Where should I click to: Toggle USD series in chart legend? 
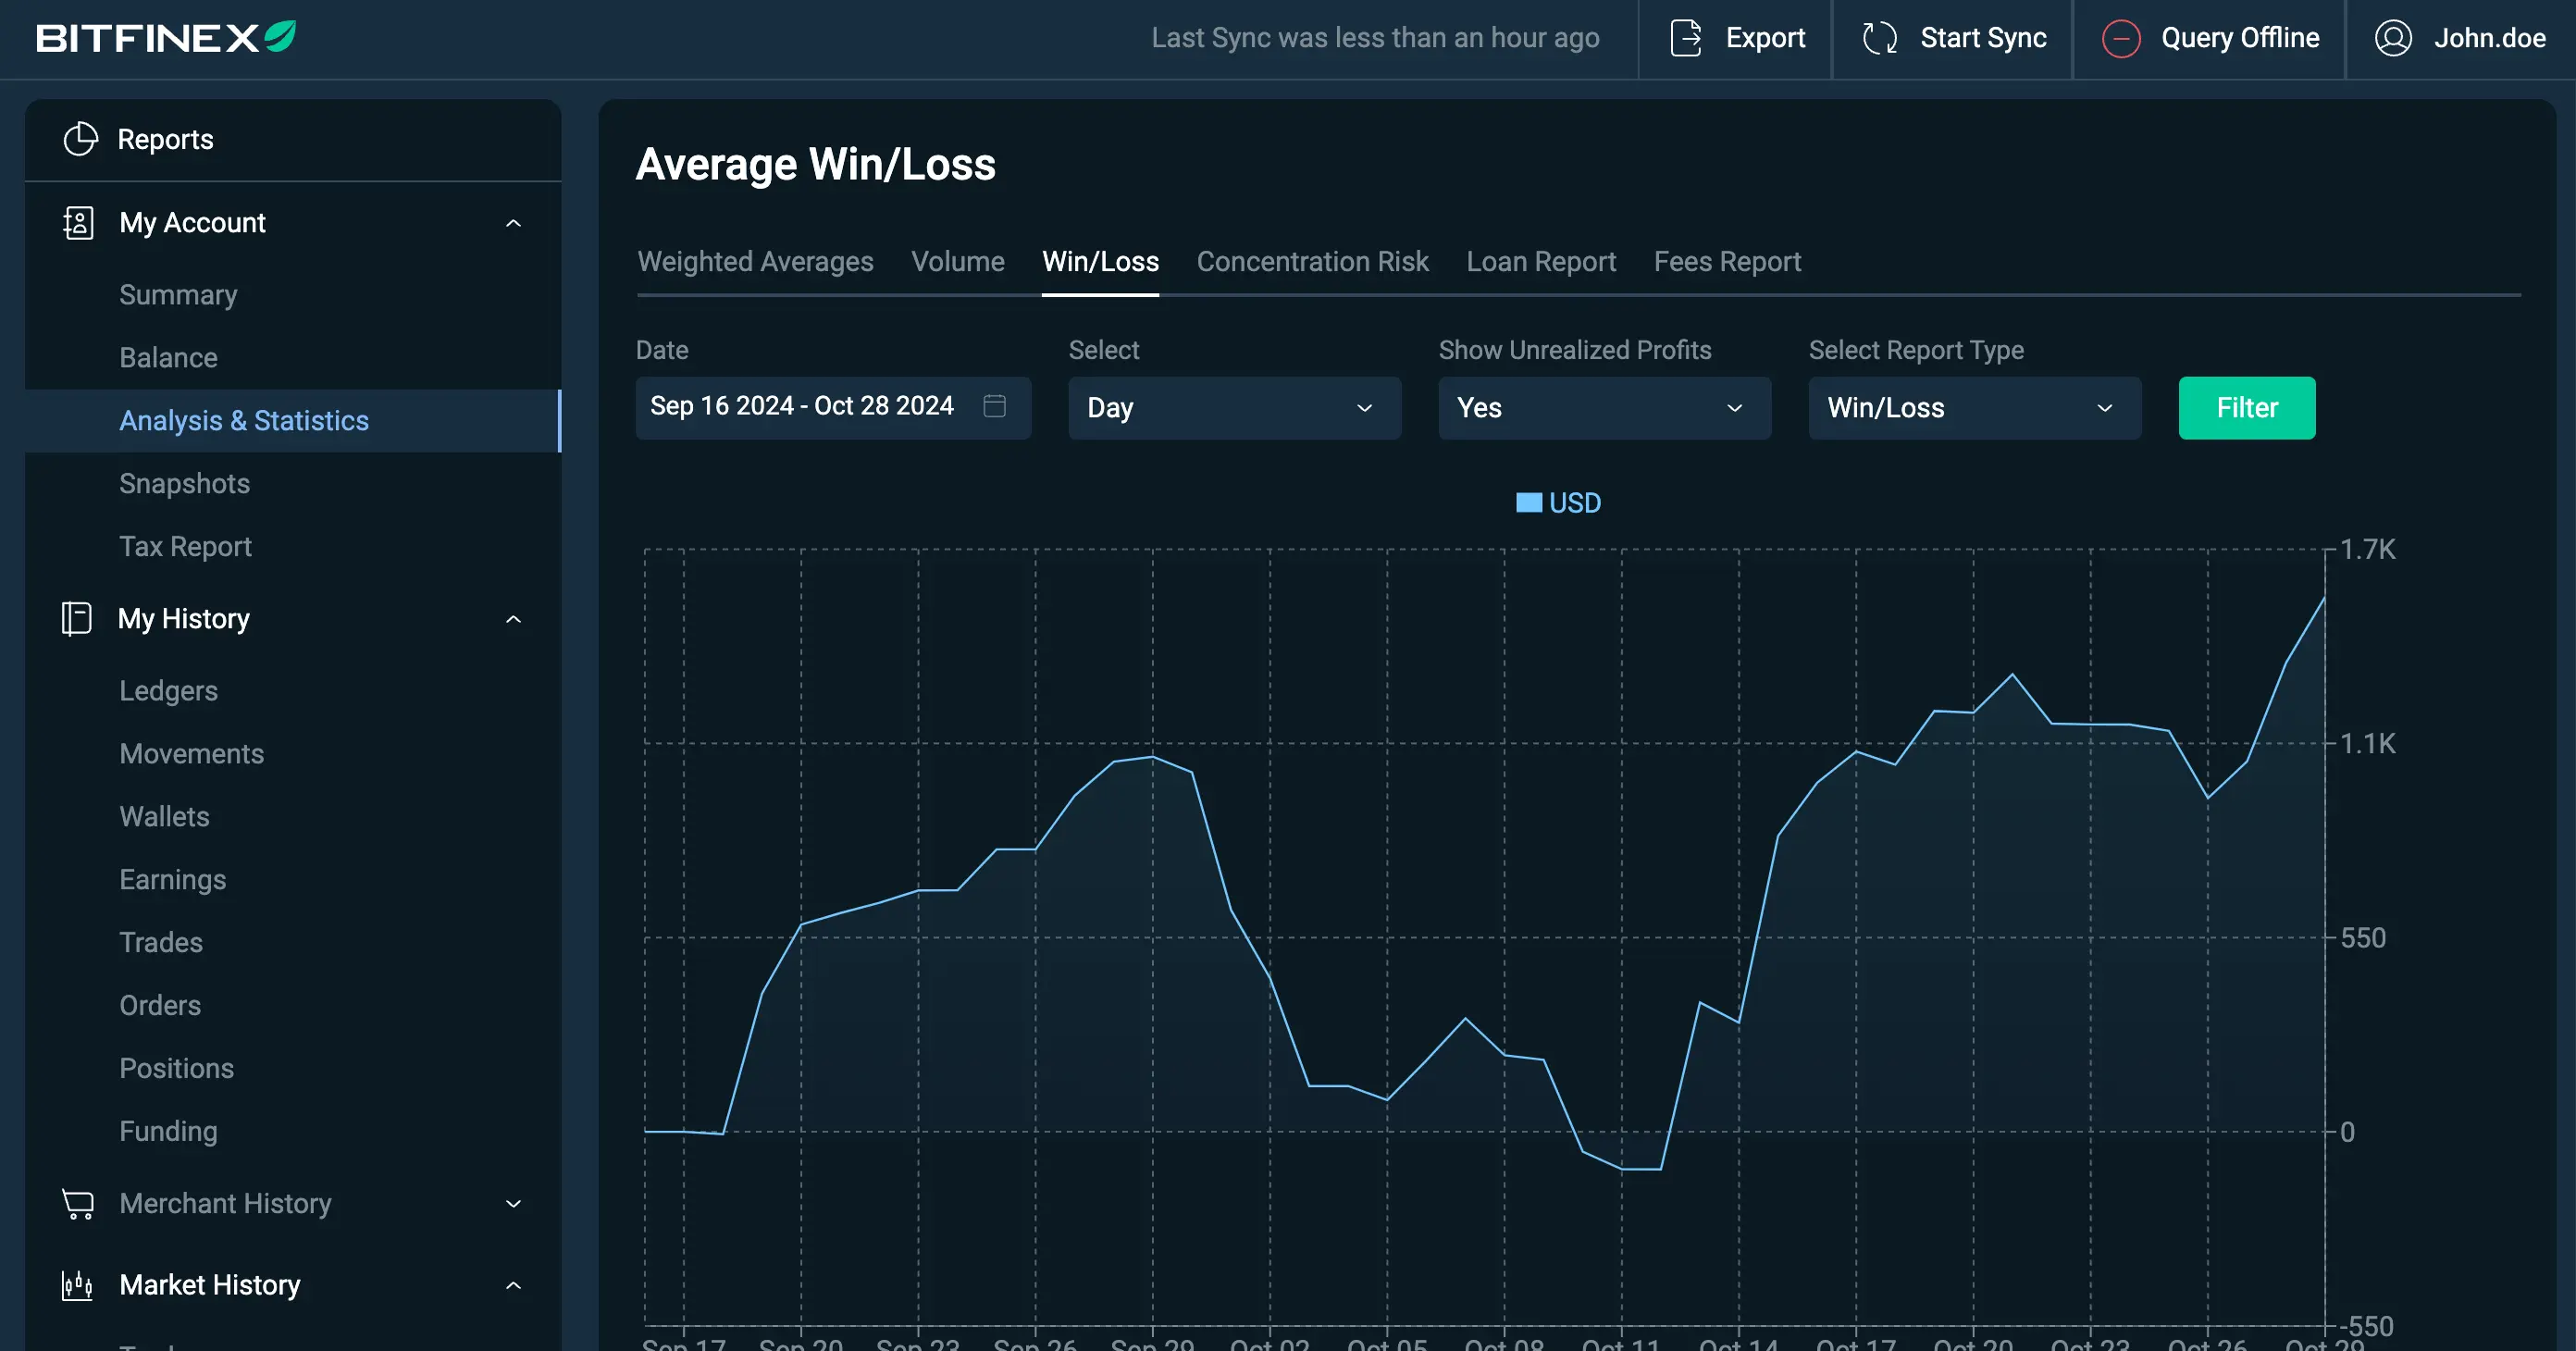coord(1558,503)
